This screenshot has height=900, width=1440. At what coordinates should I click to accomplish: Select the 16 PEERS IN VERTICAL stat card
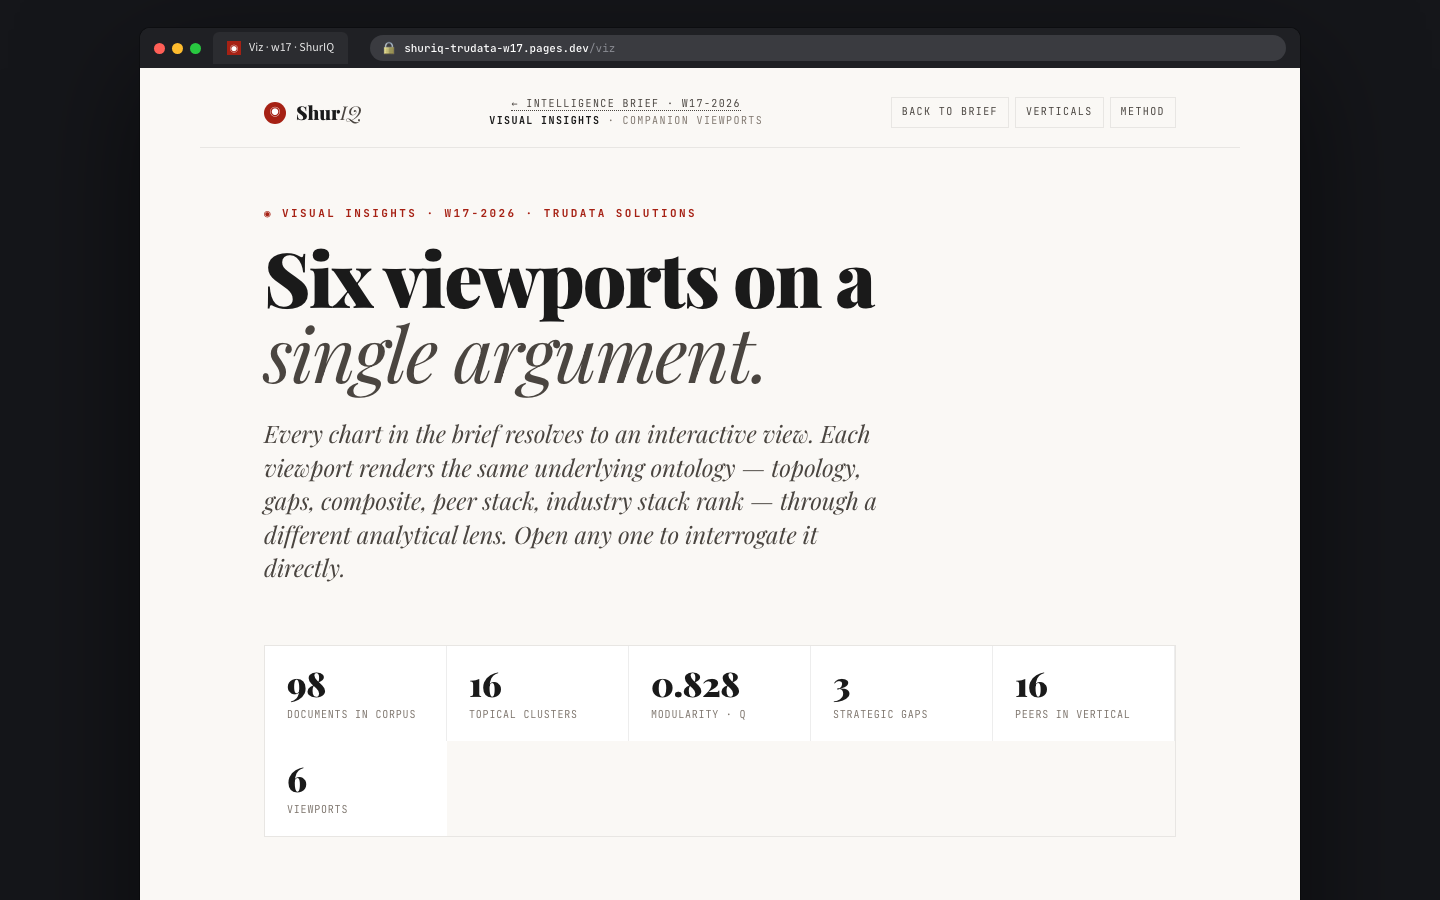[x=1083, y=693]
